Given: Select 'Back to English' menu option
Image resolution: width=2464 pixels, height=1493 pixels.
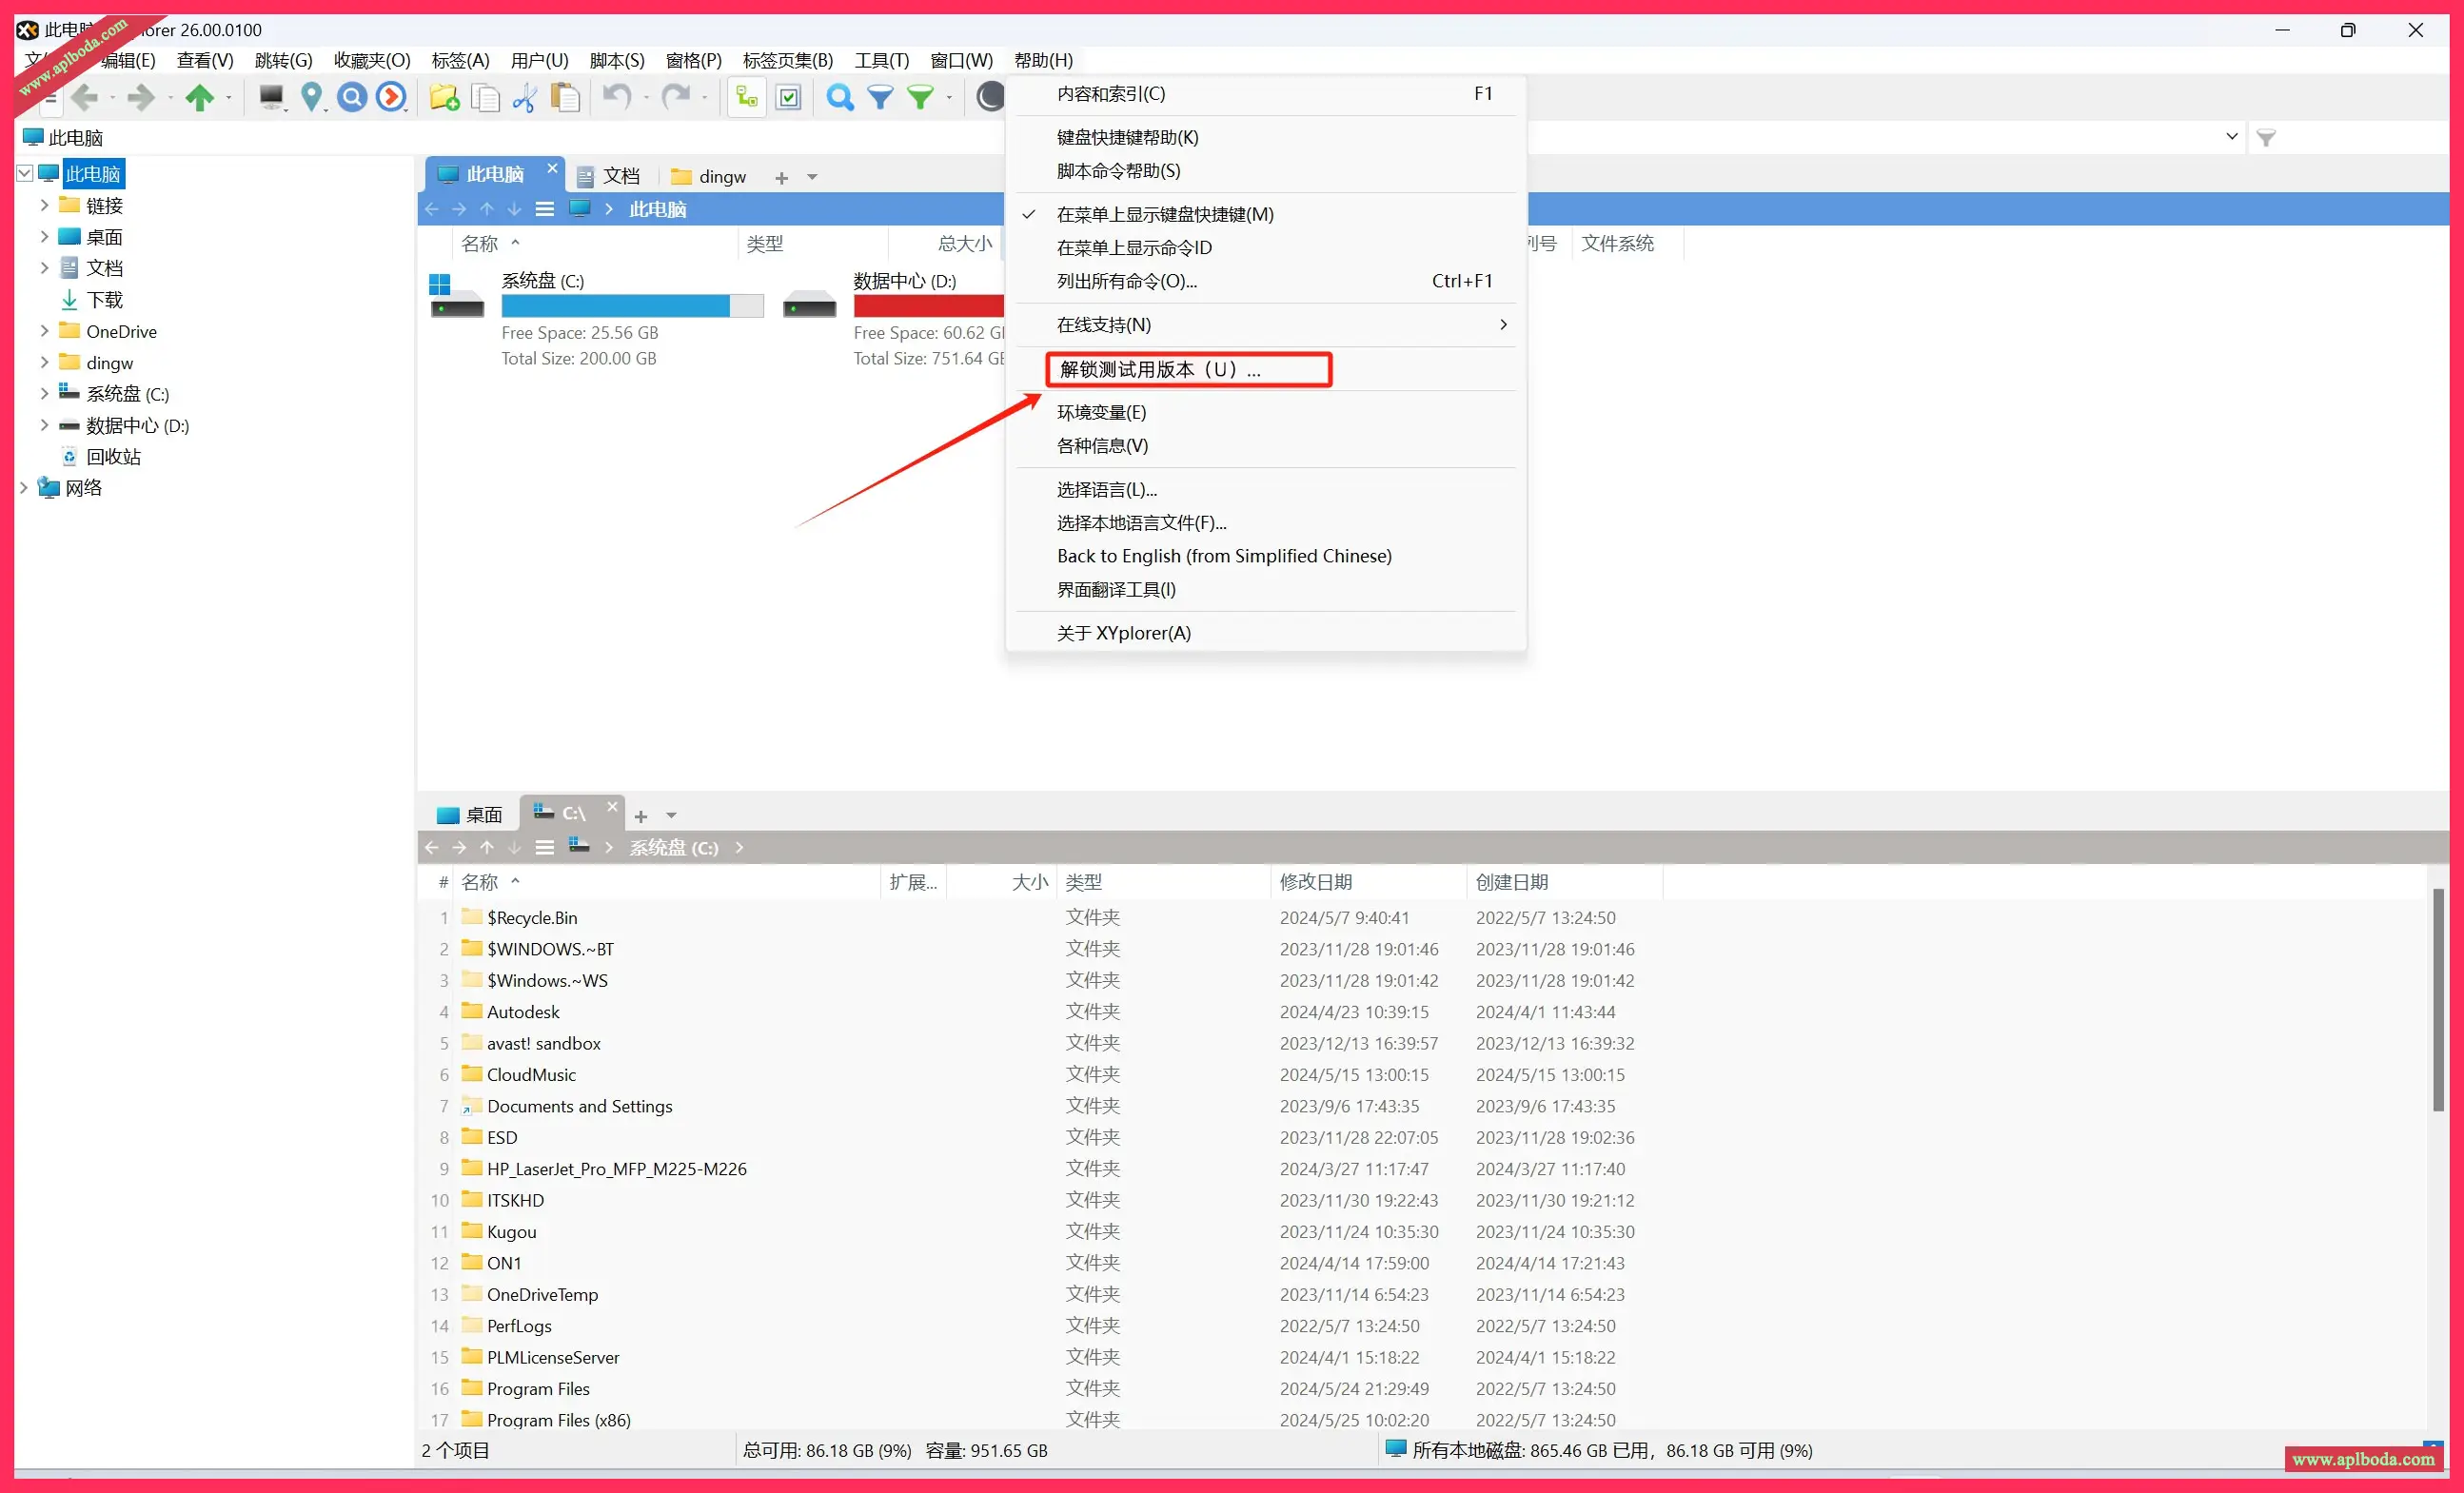Looking at the screenshot, I should (1223, 556).
